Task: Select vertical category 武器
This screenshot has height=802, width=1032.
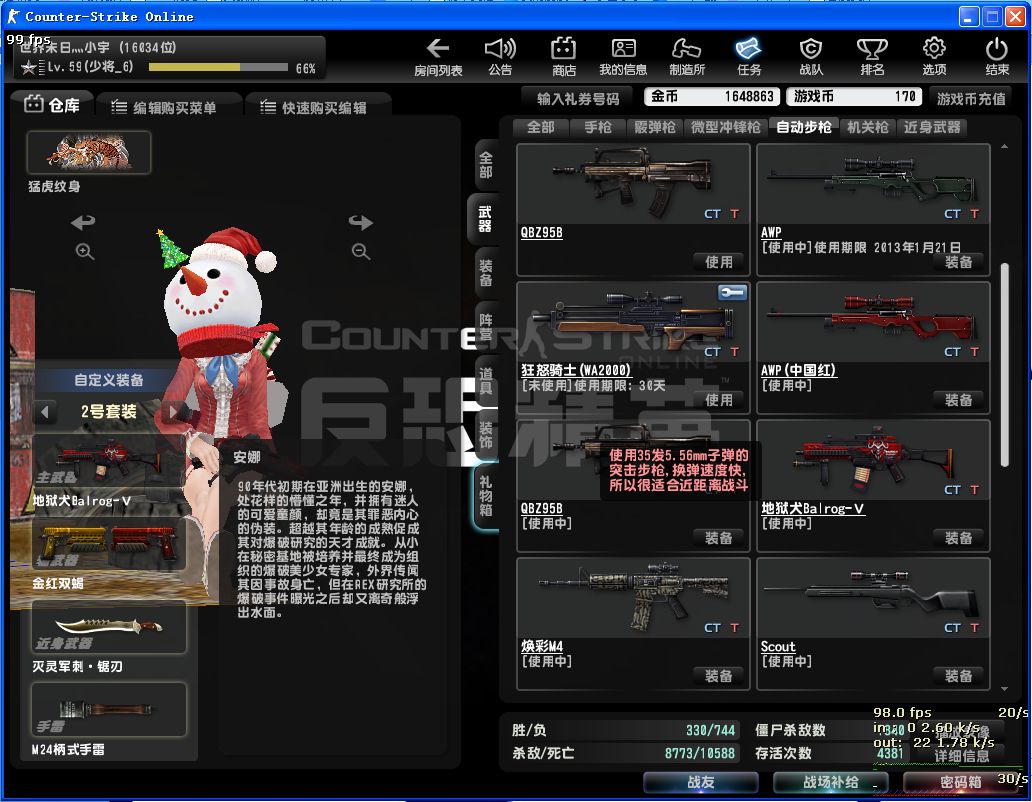Action: coord(484,219)
